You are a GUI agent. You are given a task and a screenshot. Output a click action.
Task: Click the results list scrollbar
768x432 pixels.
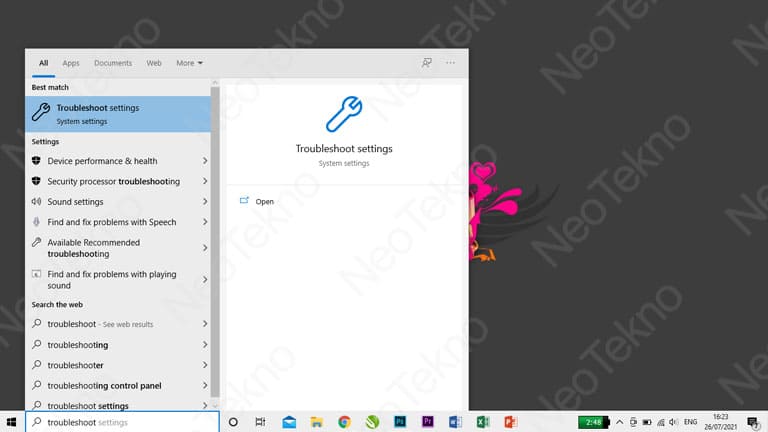[x=215, y=240]
